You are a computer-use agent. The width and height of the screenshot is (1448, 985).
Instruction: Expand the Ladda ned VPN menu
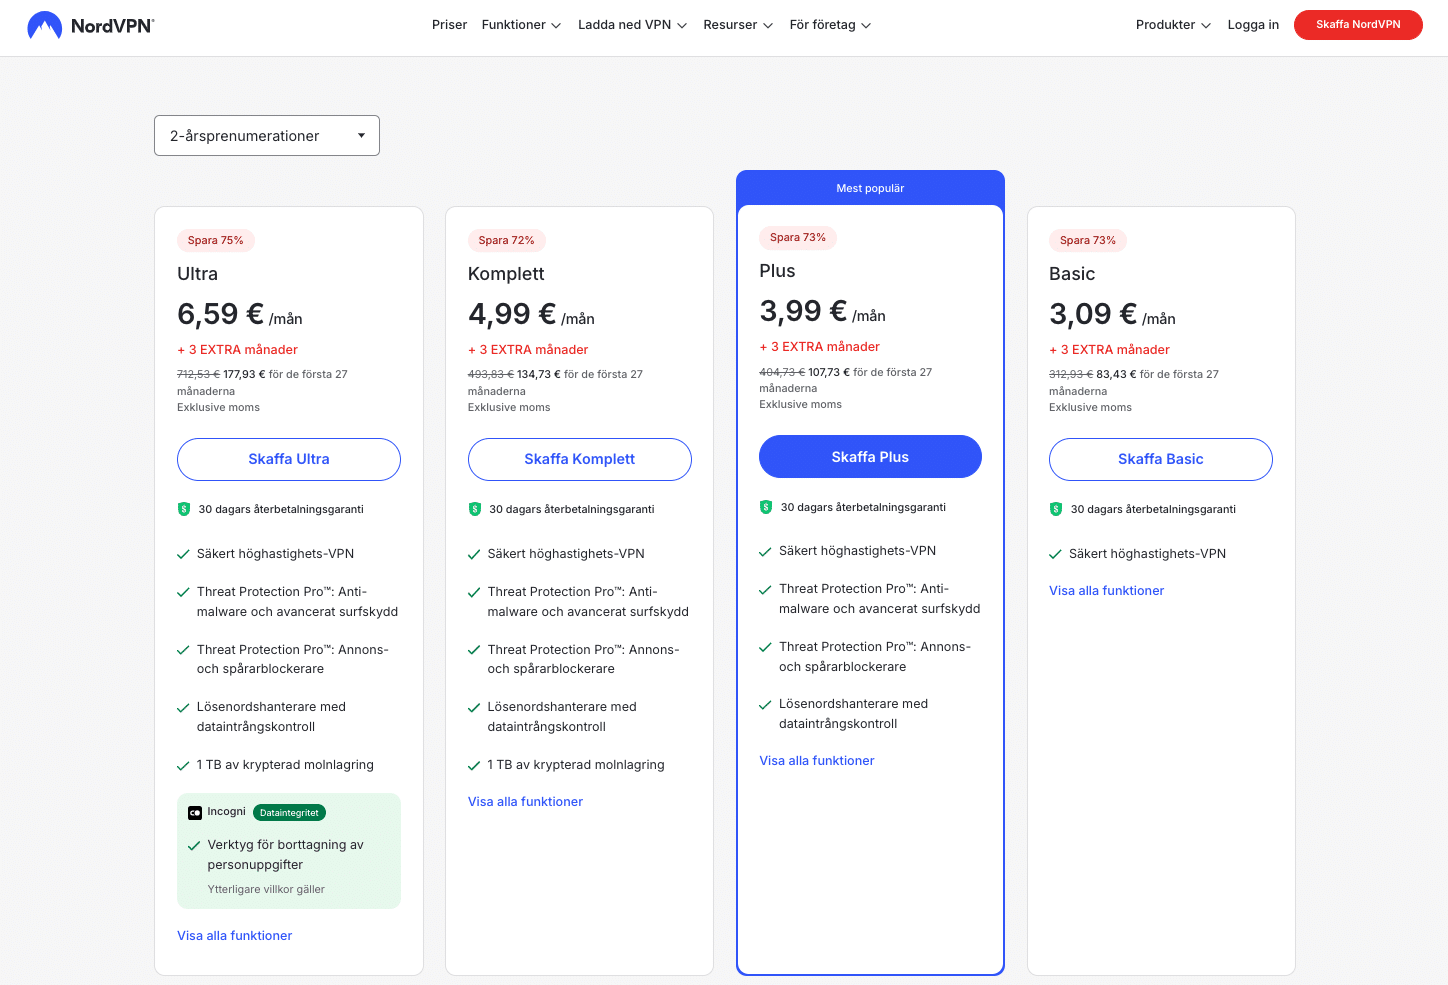632,25
